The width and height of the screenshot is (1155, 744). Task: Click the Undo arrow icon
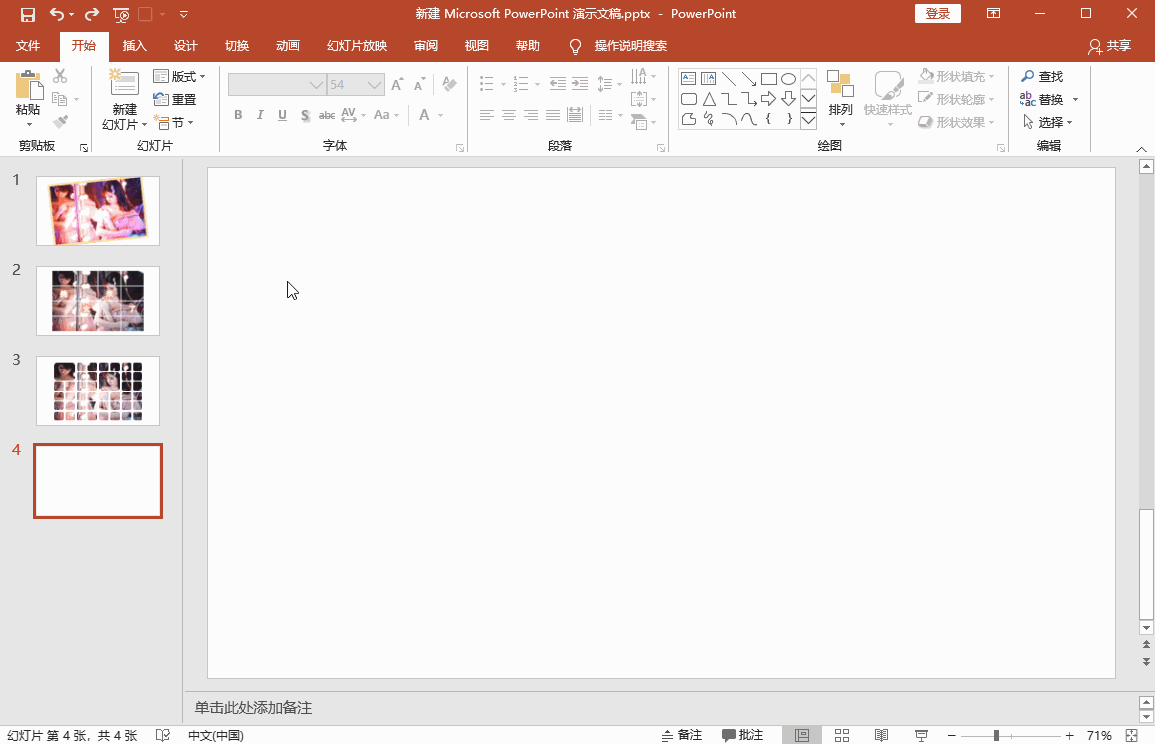tap(57, 14)
